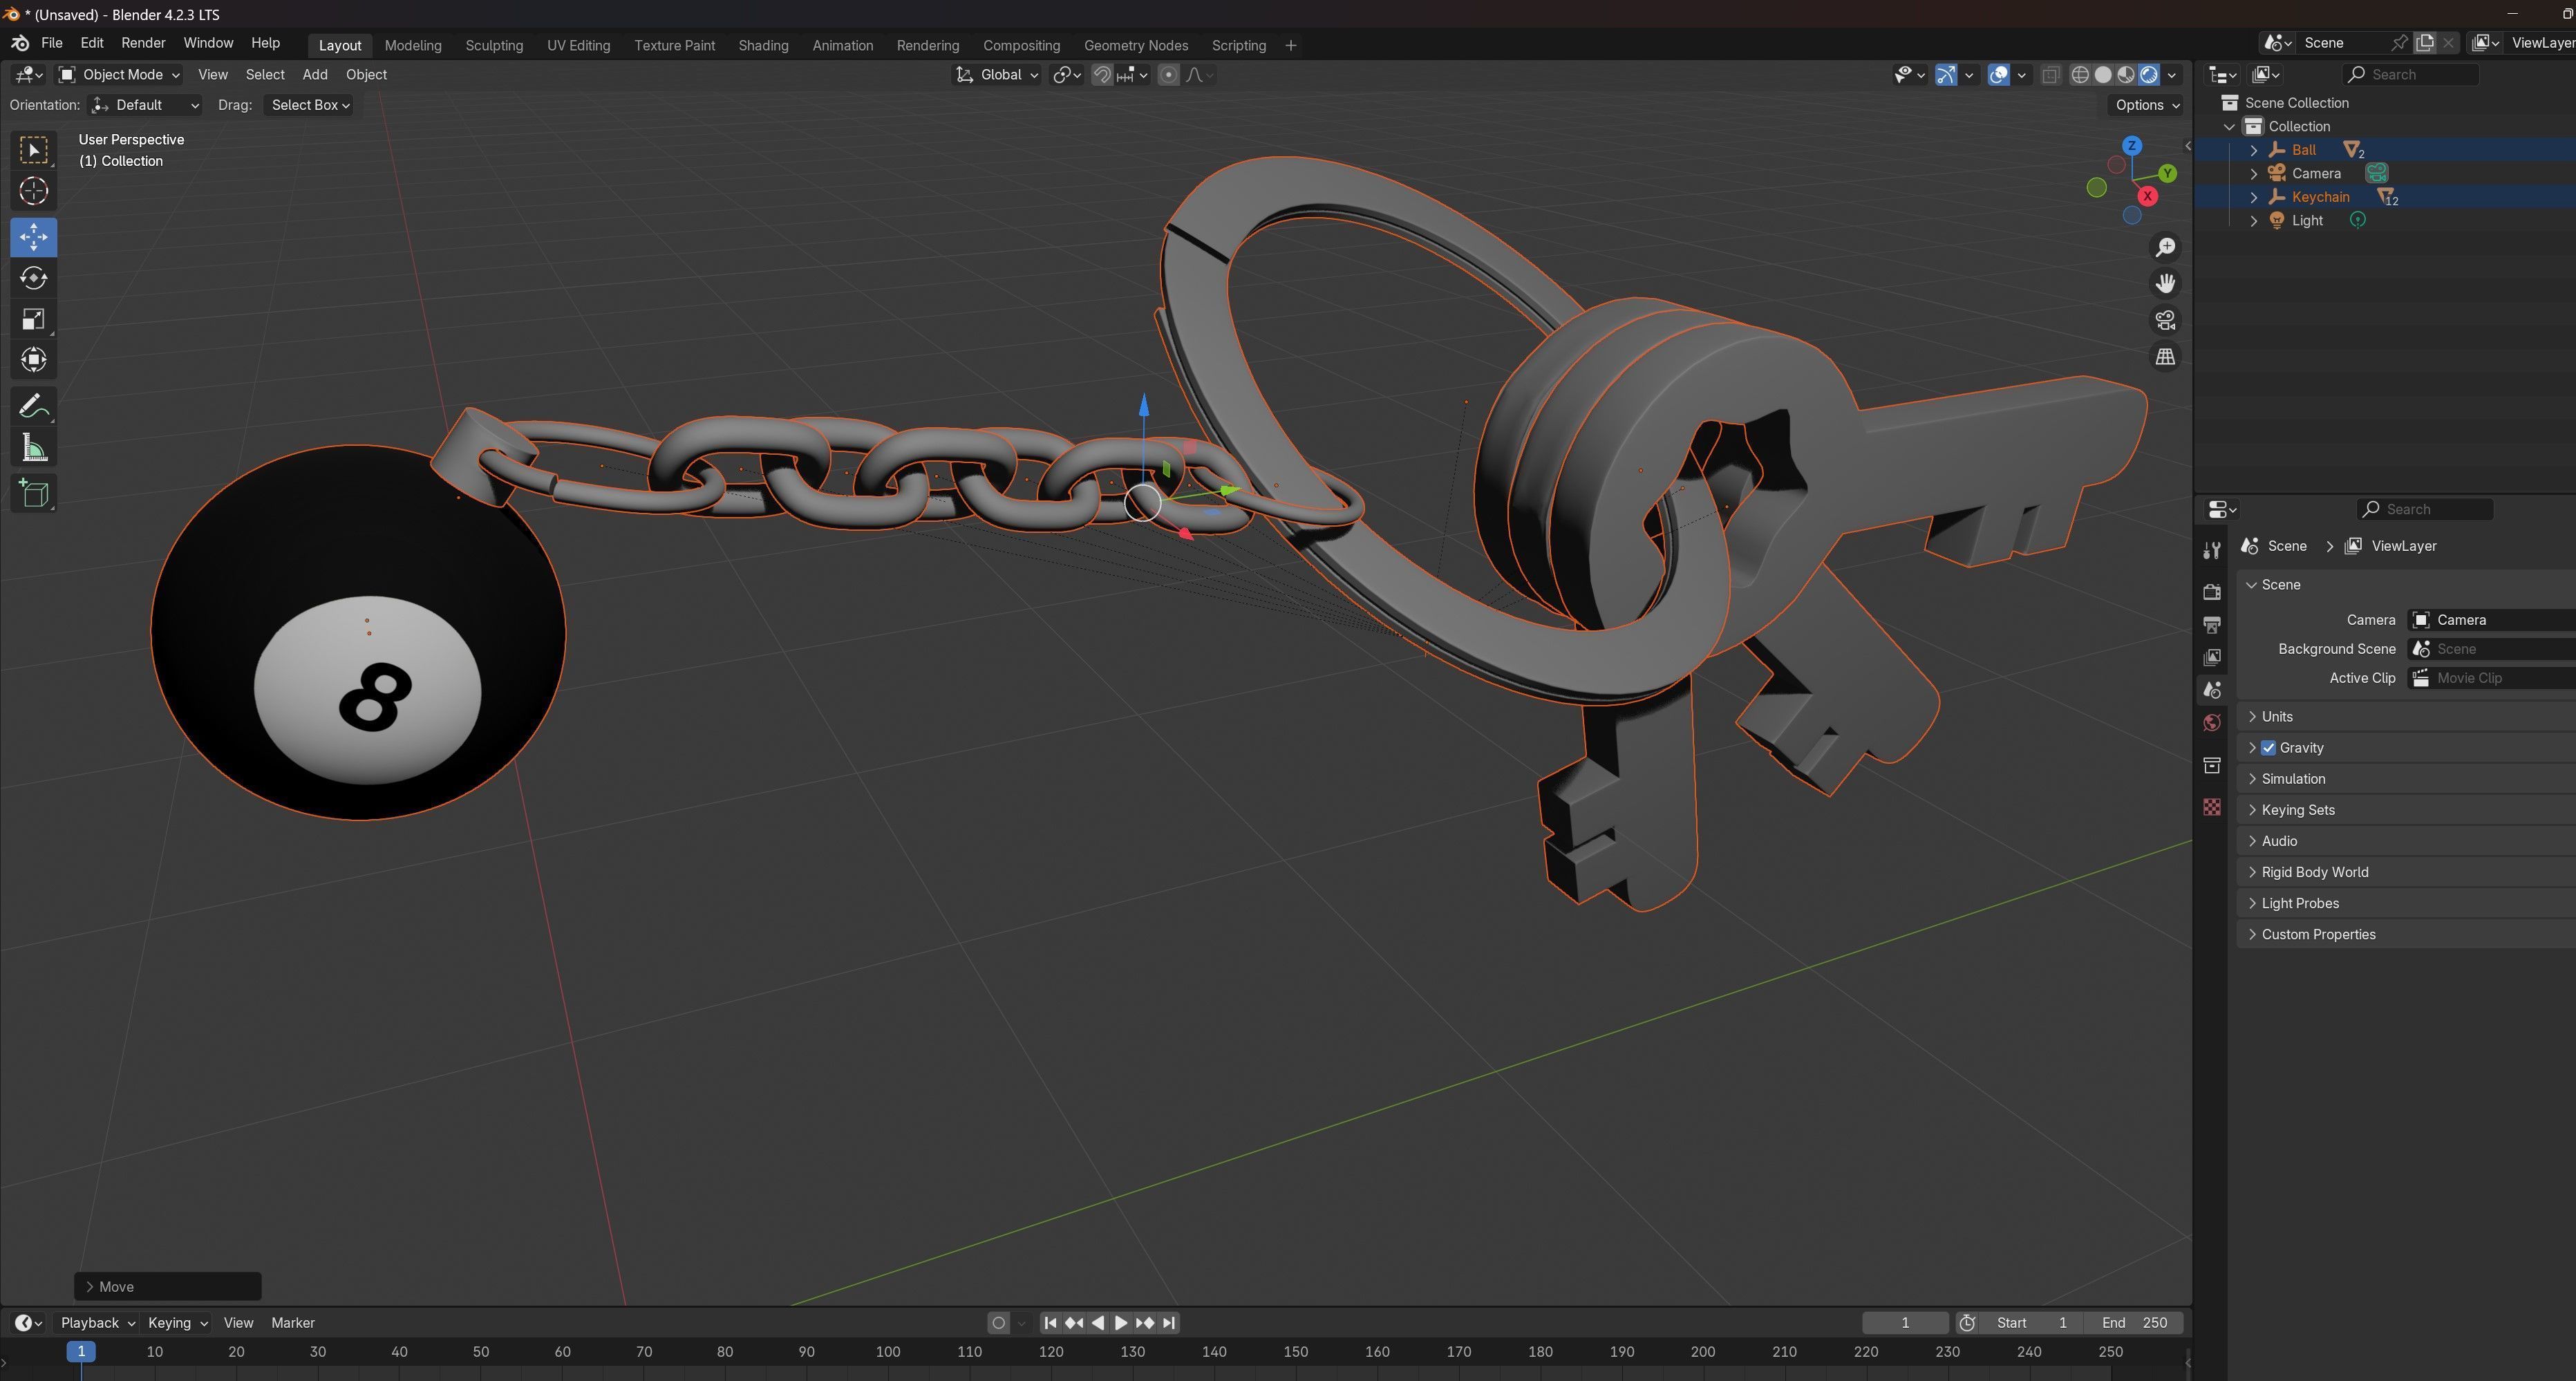Image resolution: width=2576 pixels, height=1381 pixels.
Task: Toggle snapping magnet button
Action: click(x=1102, y=75)
